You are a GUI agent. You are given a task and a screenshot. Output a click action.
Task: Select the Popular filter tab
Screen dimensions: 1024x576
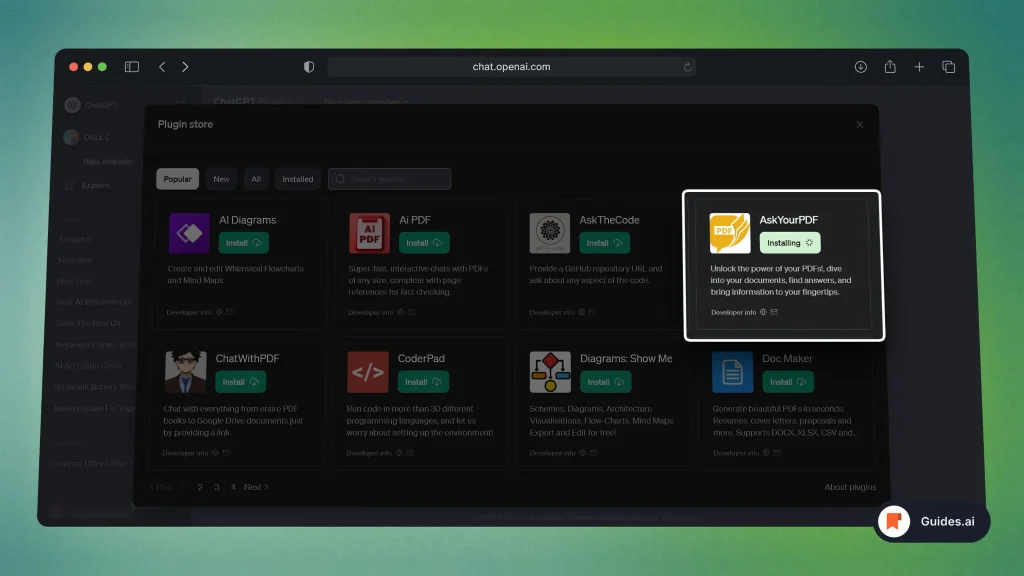point(178,179)
